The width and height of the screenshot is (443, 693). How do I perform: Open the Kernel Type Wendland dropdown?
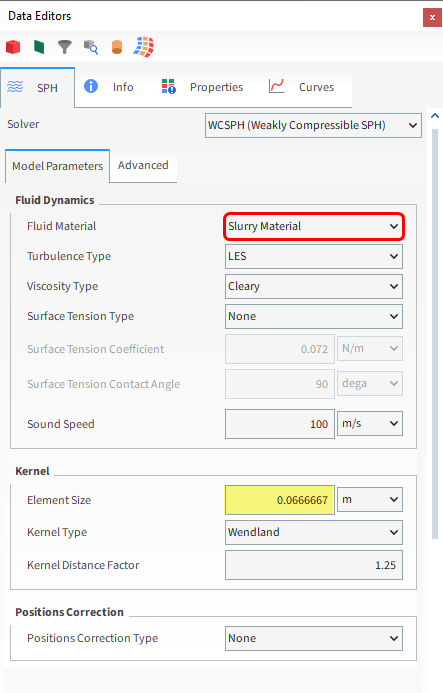[x=314, y=532]
